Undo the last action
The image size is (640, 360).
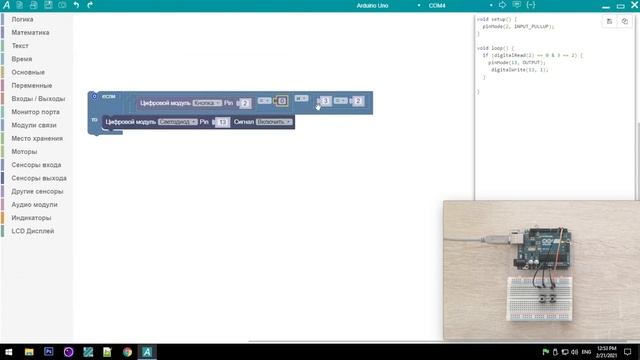[76, 5]
